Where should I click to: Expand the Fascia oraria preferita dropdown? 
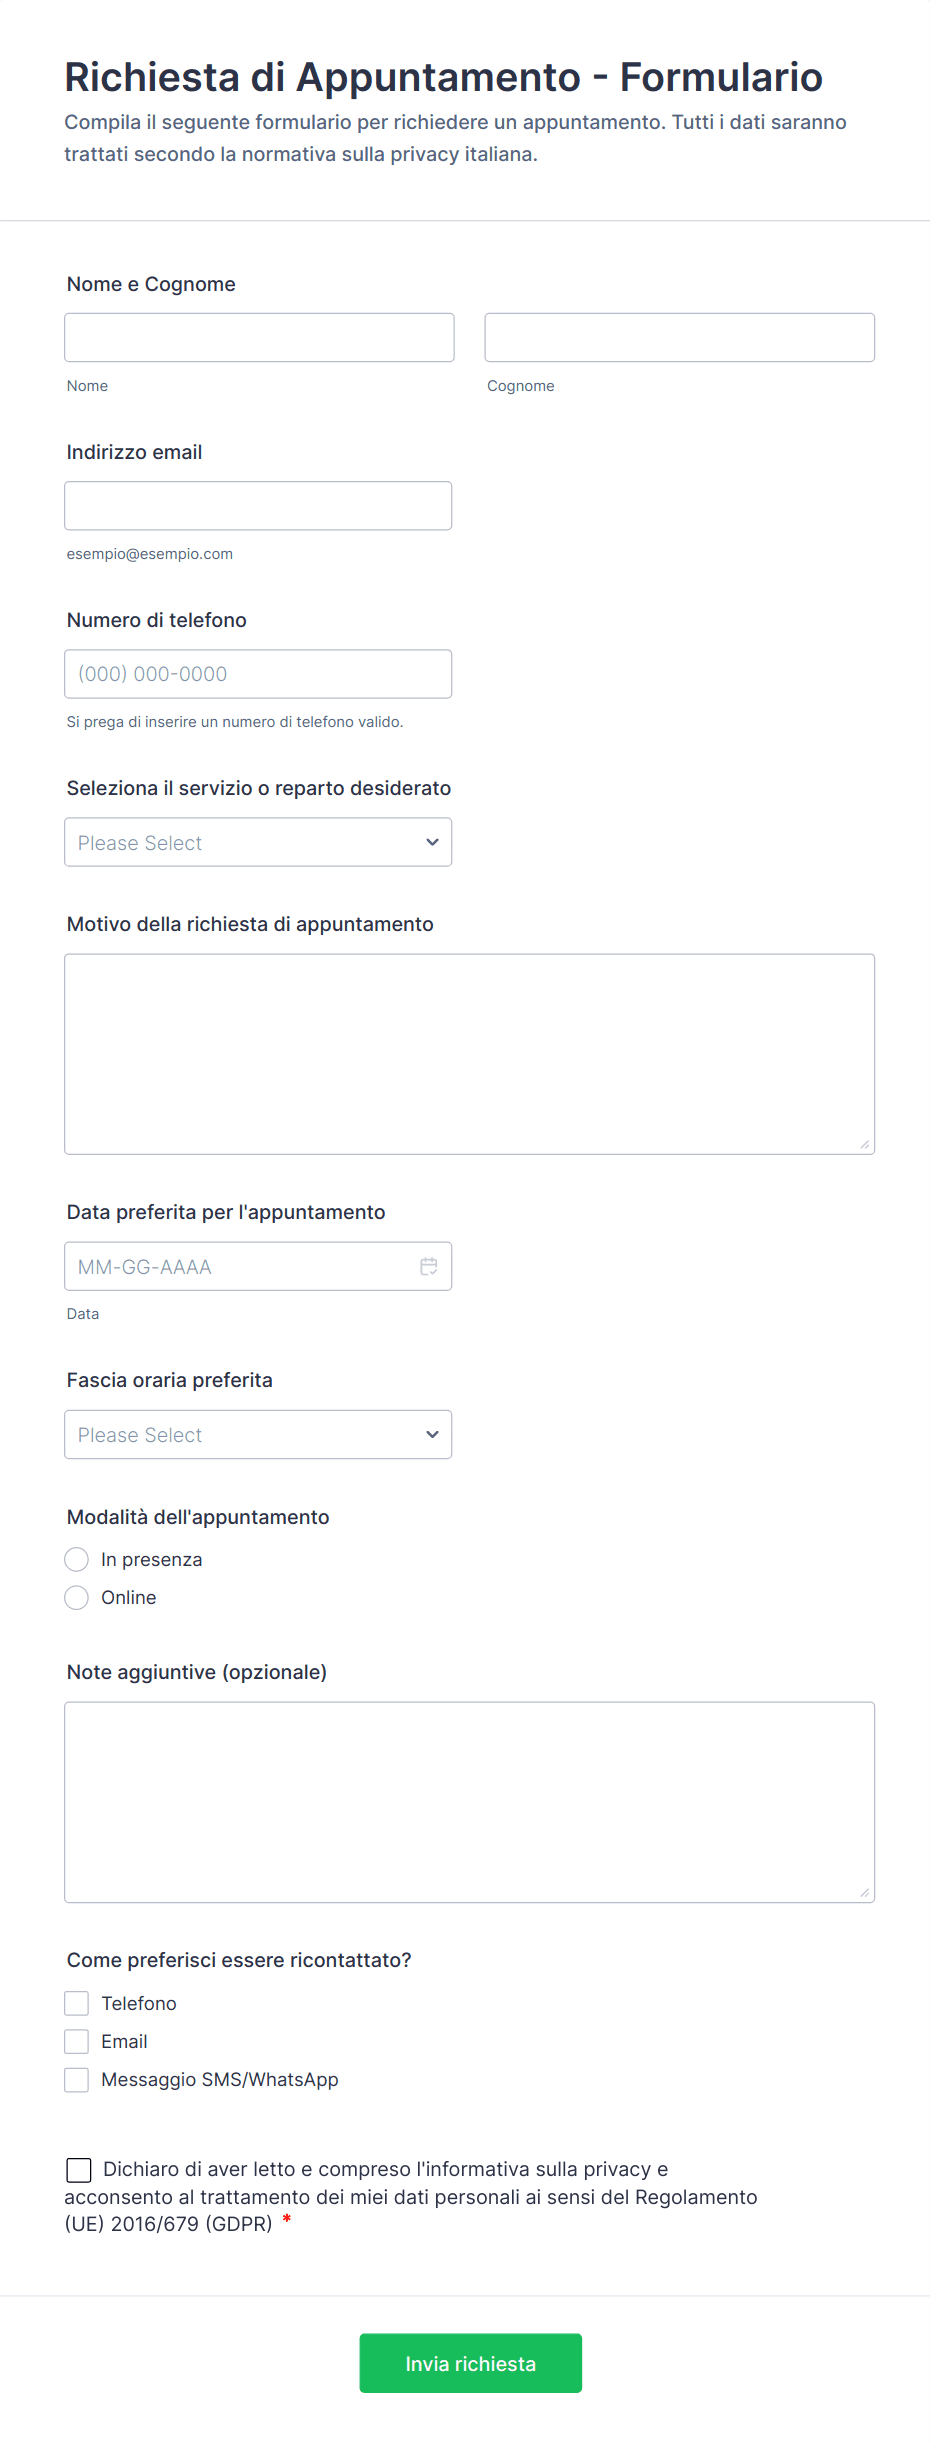pyautogui.click(x=258, y=1434)
